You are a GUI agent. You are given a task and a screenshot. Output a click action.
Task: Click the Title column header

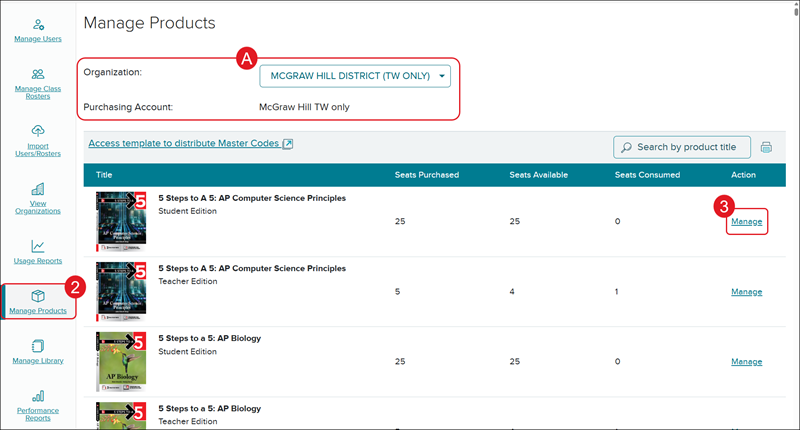pyautogui.click(x=105, y=175)
